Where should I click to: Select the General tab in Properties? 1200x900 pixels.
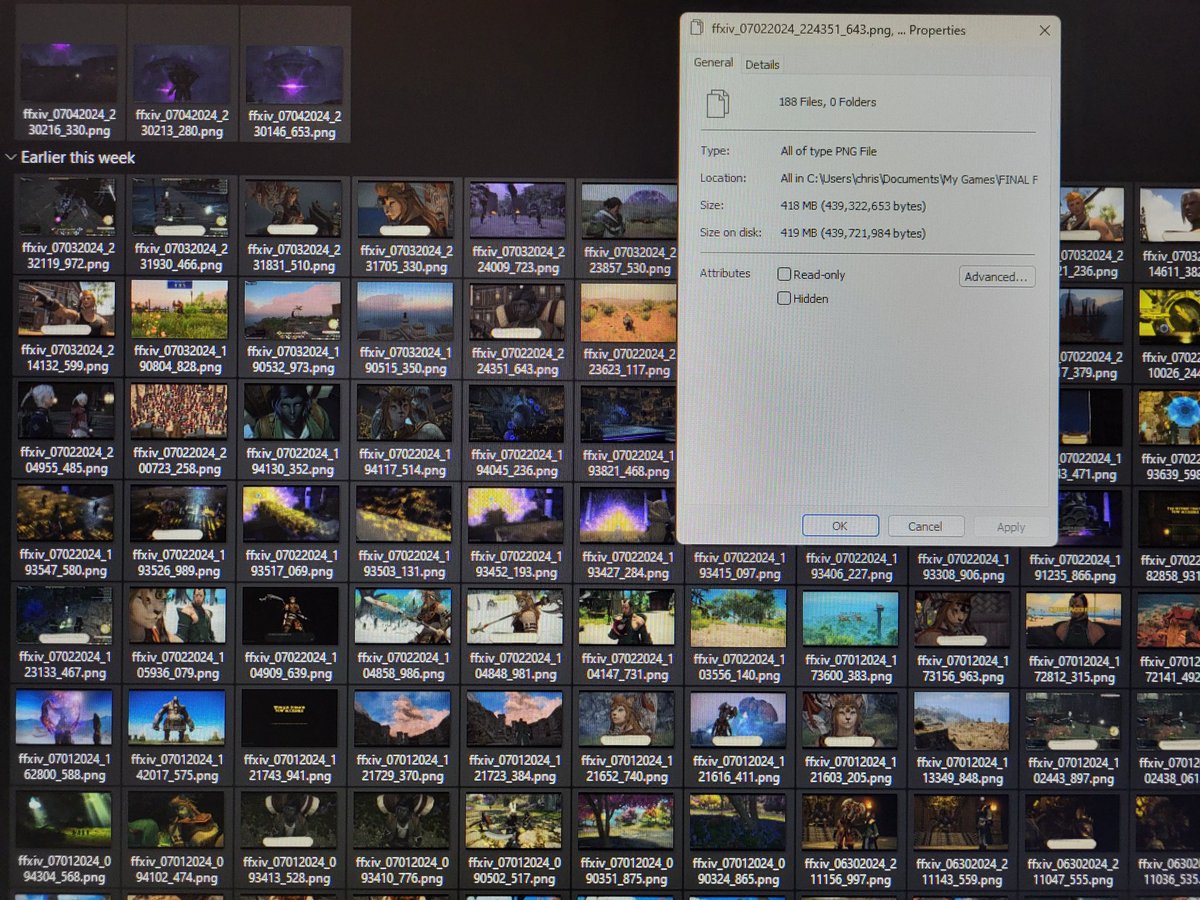pos(714,62)
